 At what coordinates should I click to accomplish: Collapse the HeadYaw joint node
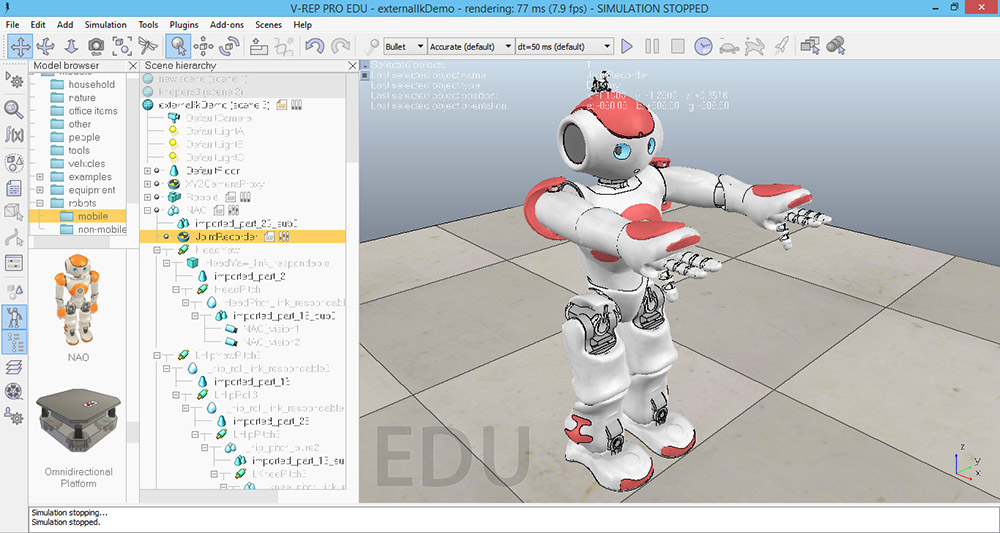(x=158, y=250)
